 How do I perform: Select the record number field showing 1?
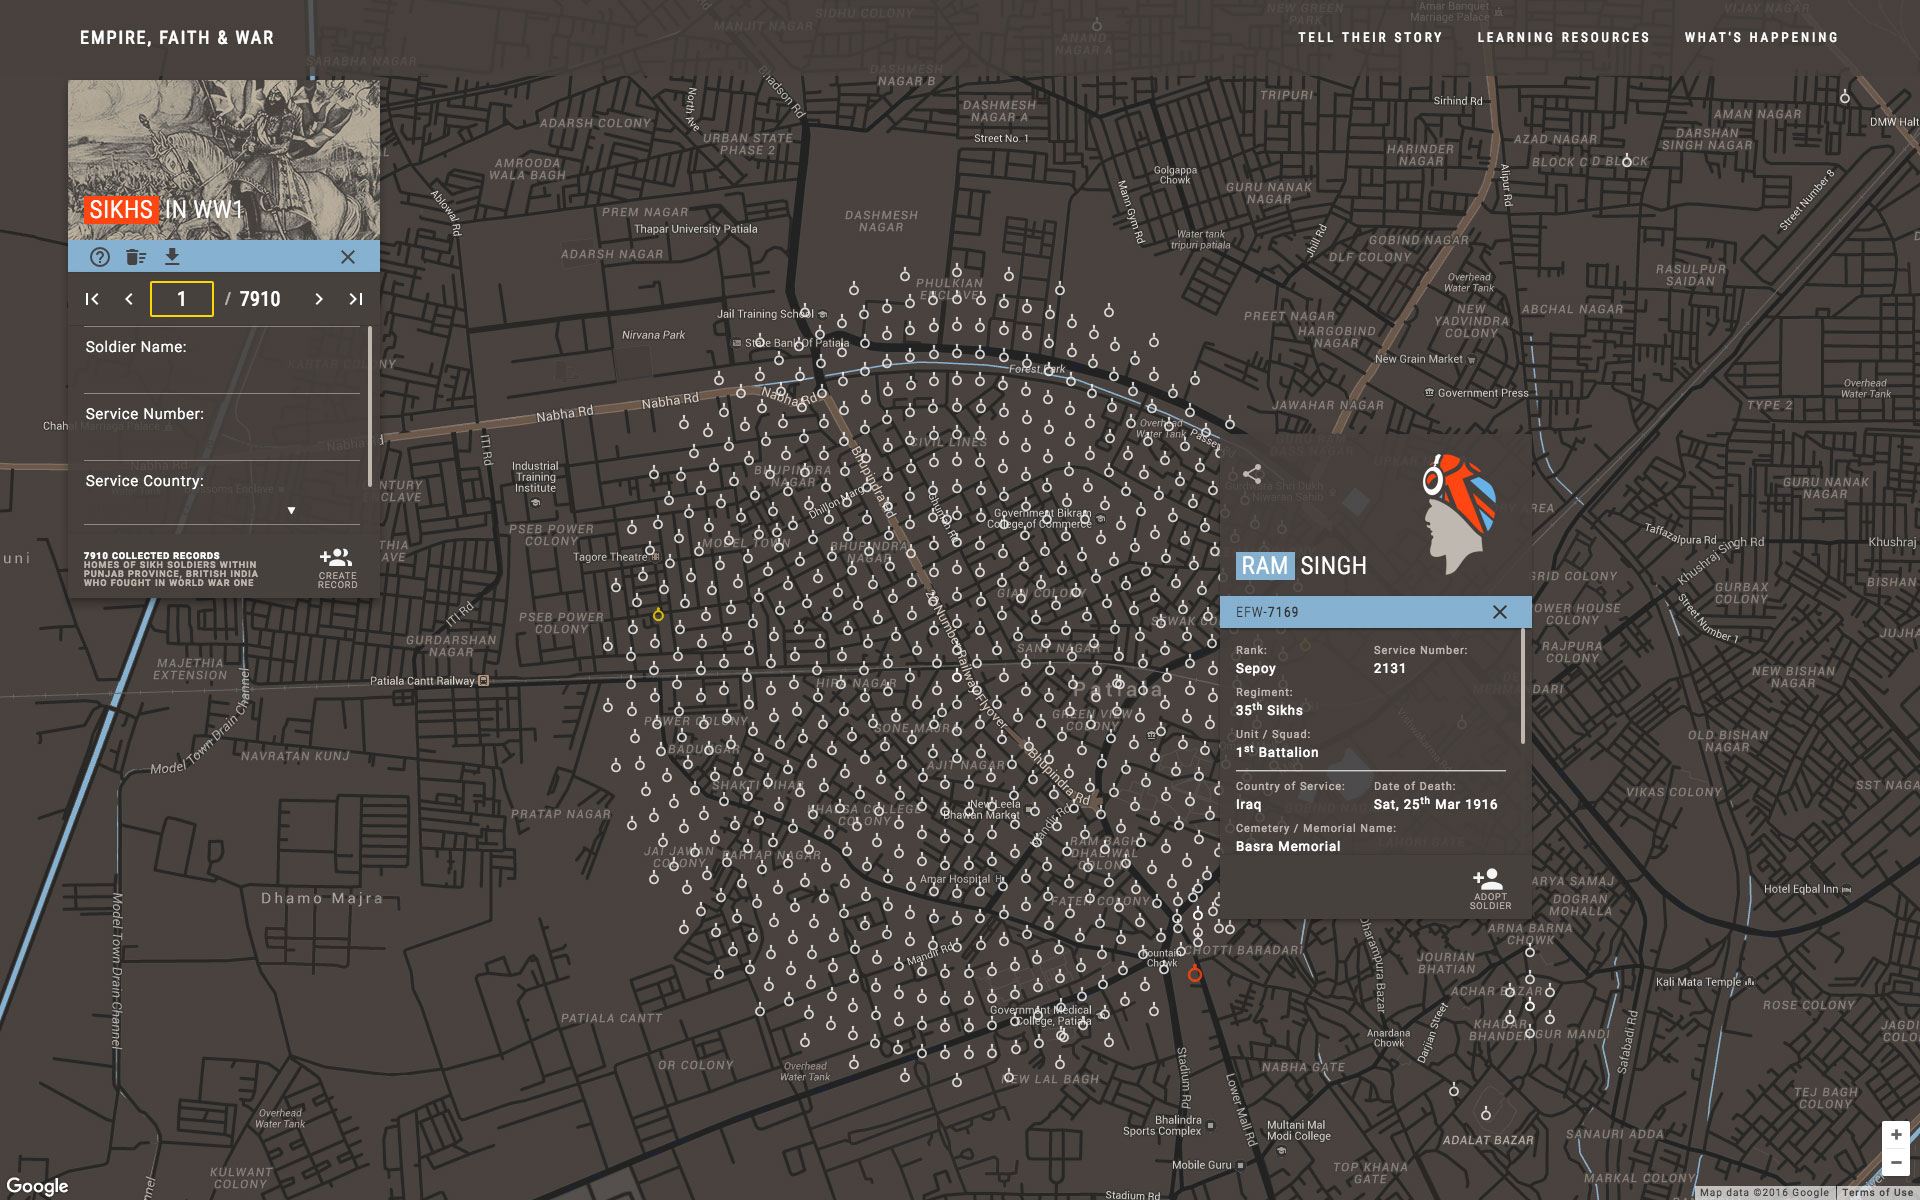181,299
